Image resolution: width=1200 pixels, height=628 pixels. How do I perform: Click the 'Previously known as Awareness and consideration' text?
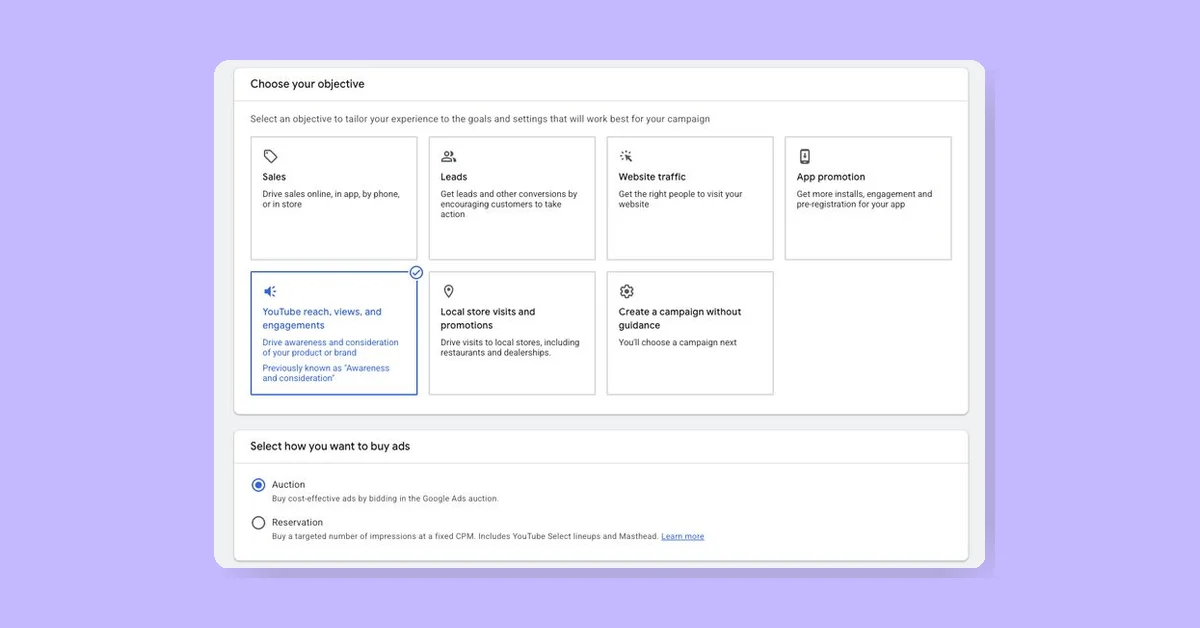(x=325, y=372)
